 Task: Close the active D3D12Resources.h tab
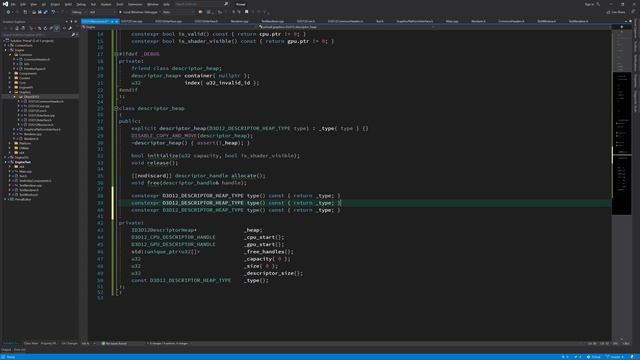pyautogui.click(x=117, y=21)
